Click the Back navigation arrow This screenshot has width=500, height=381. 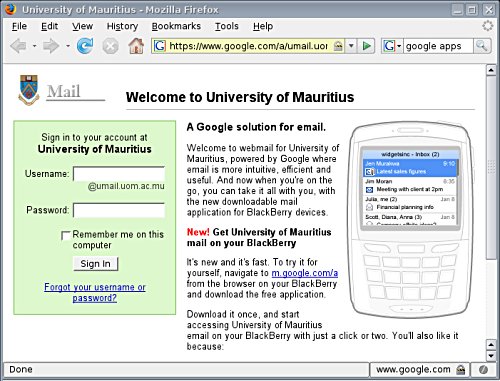18,46
